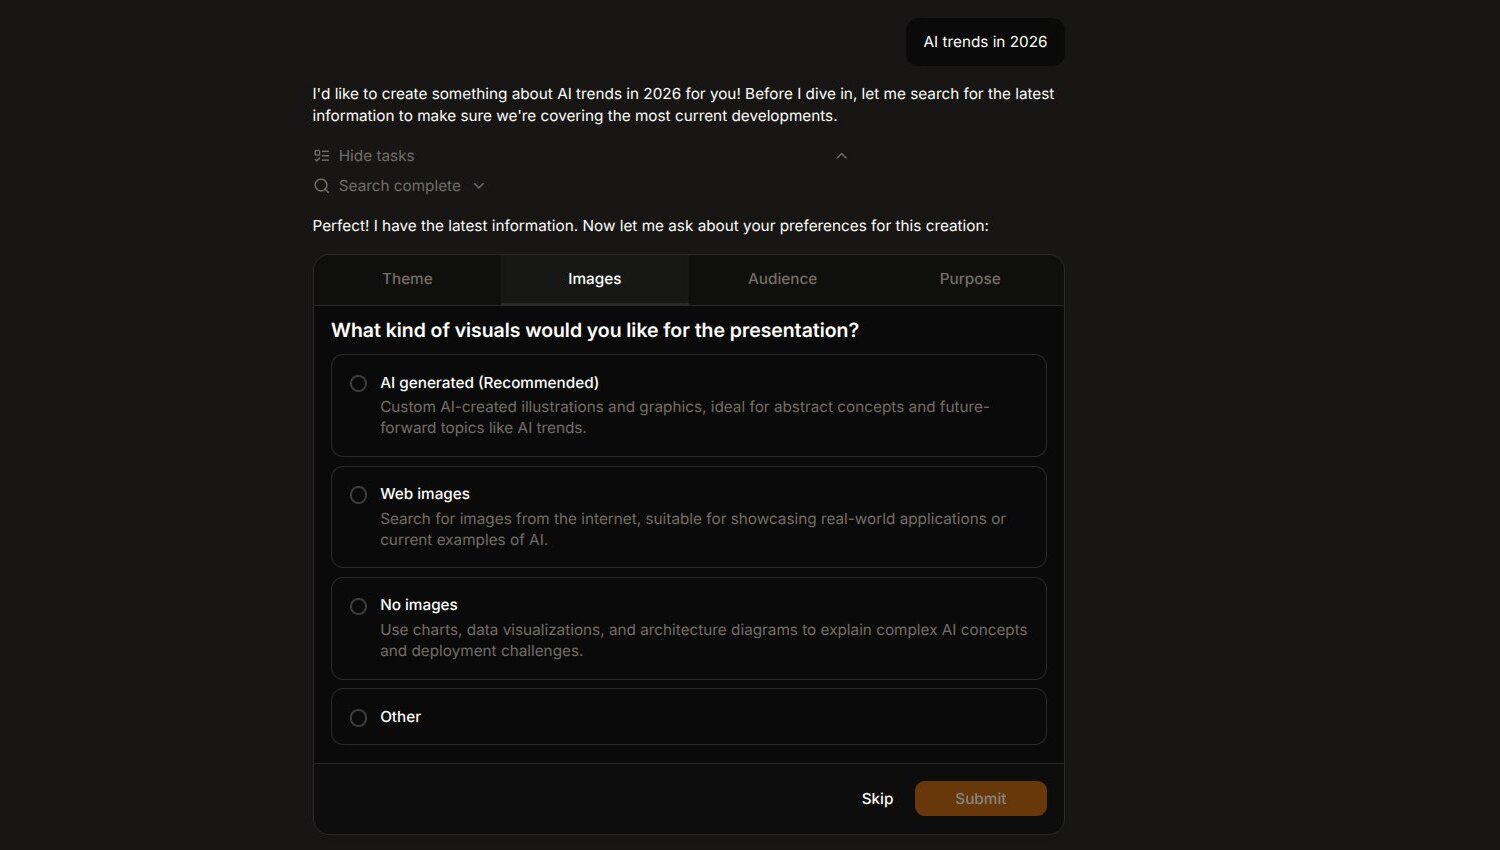Switch to the Purpose tab

pos(969,279)
